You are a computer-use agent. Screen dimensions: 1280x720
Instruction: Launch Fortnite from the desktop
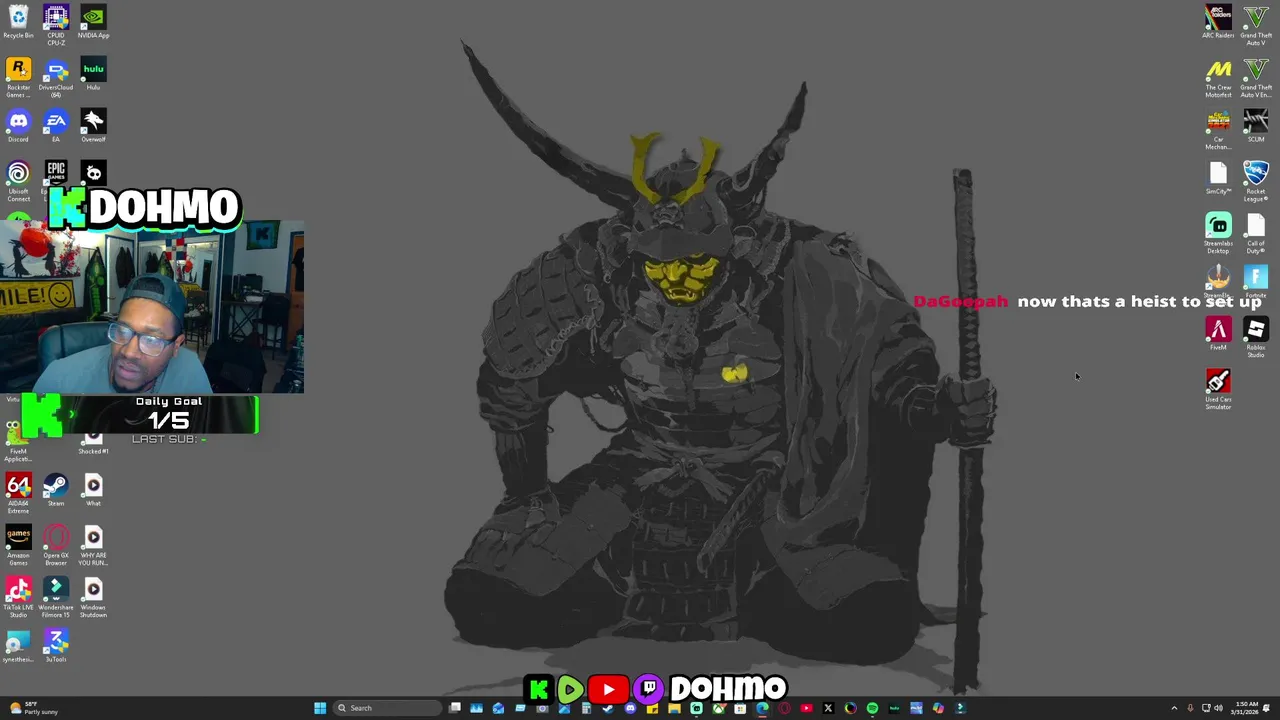click(1256, 282)
